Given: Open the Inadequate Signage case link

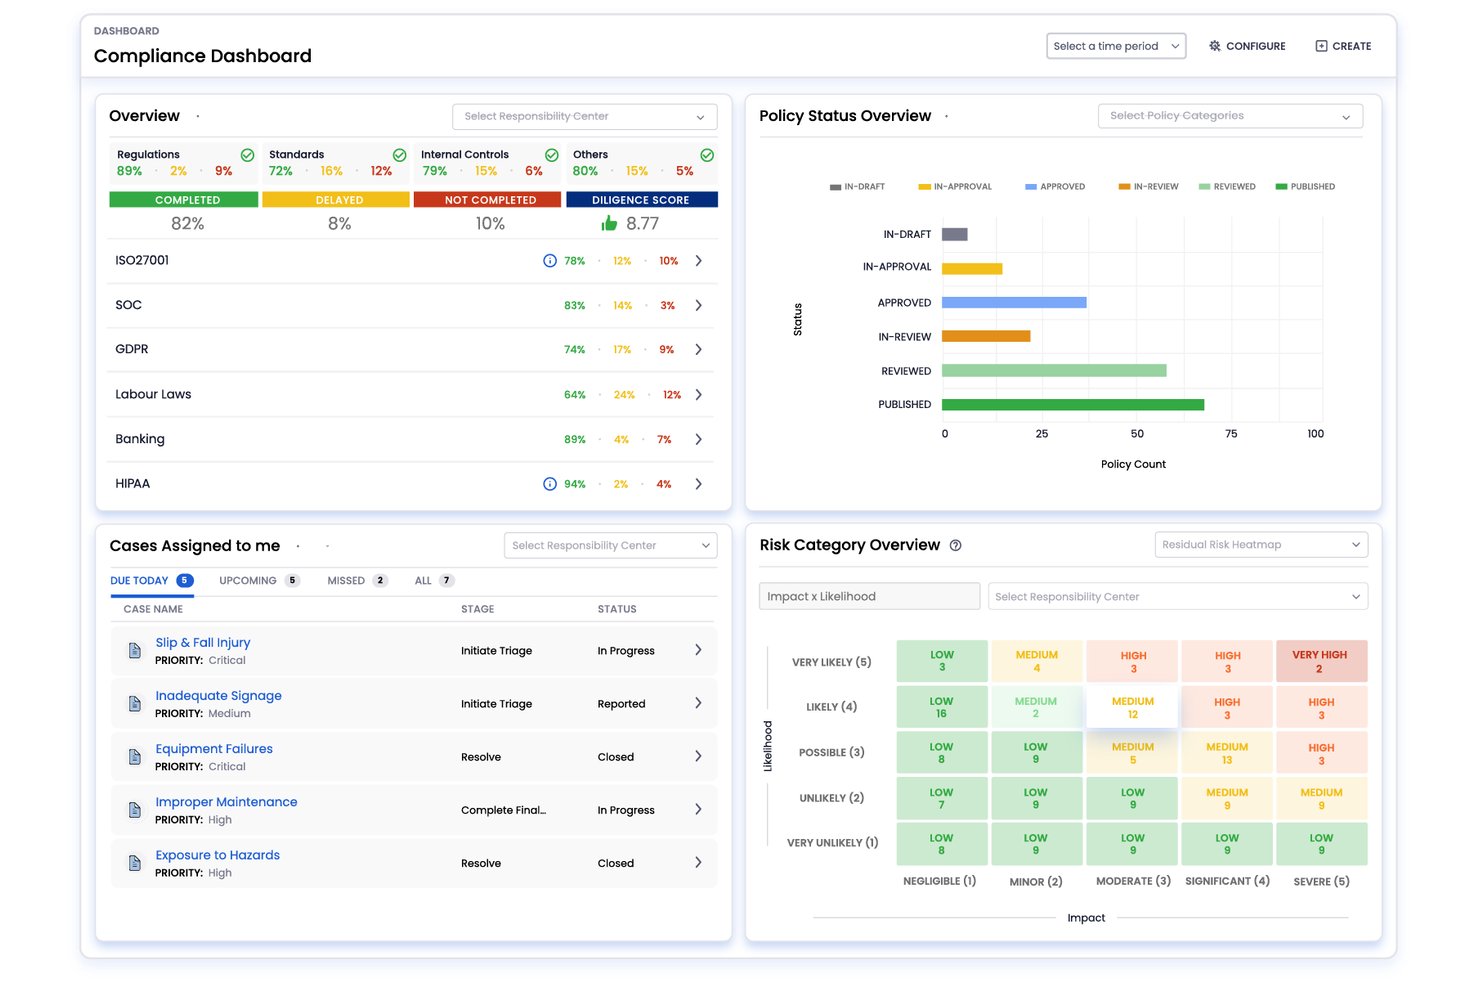Looking at the screenshot, I should pos(218,696).
